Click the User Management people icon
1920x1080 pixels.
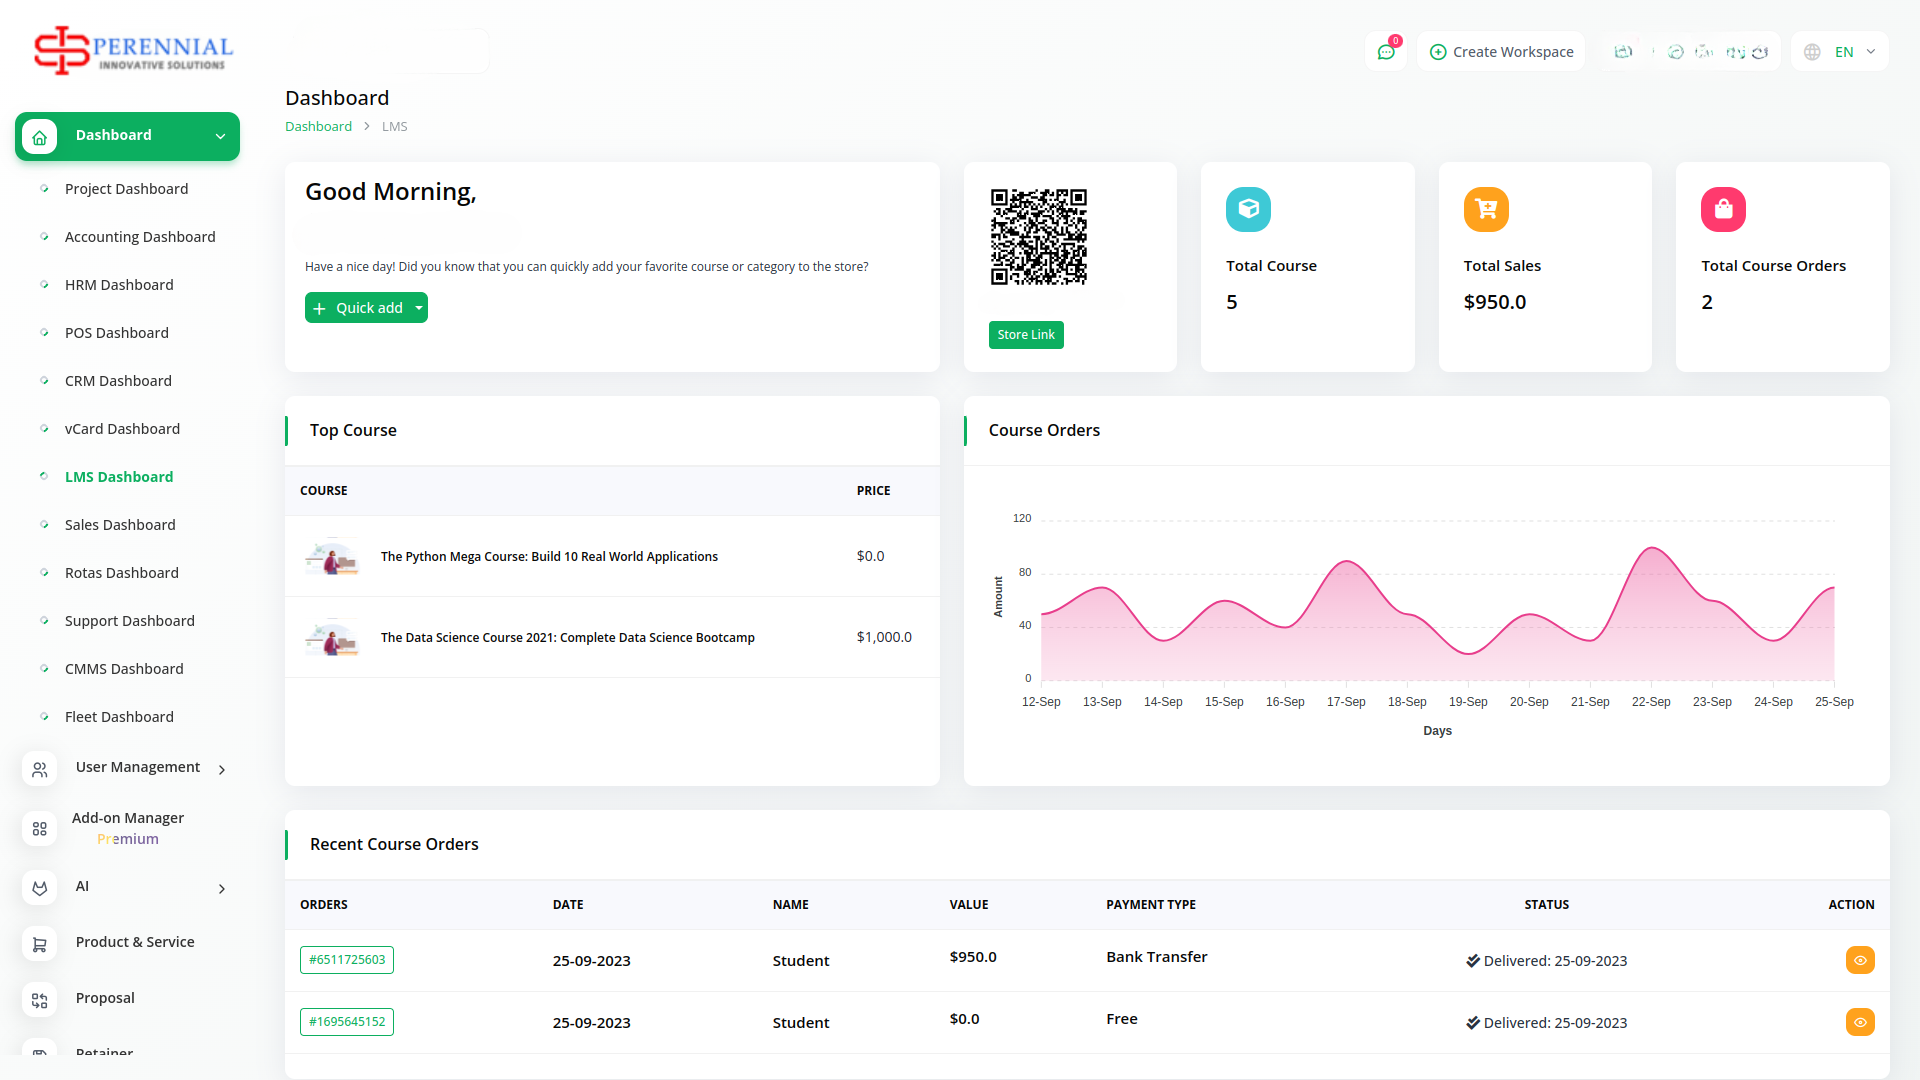pyautogui.click(x=39, y=769)
